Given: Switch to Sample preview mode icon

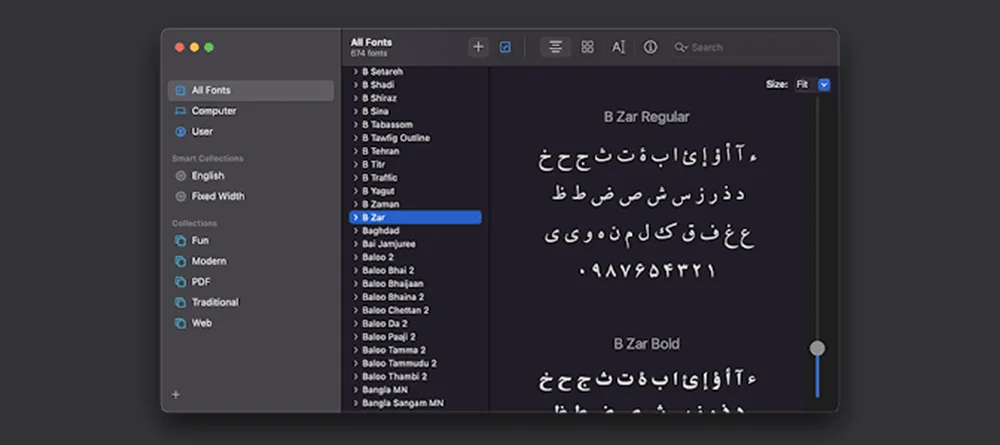Looking at the screenshot, I should click(555, 47).
